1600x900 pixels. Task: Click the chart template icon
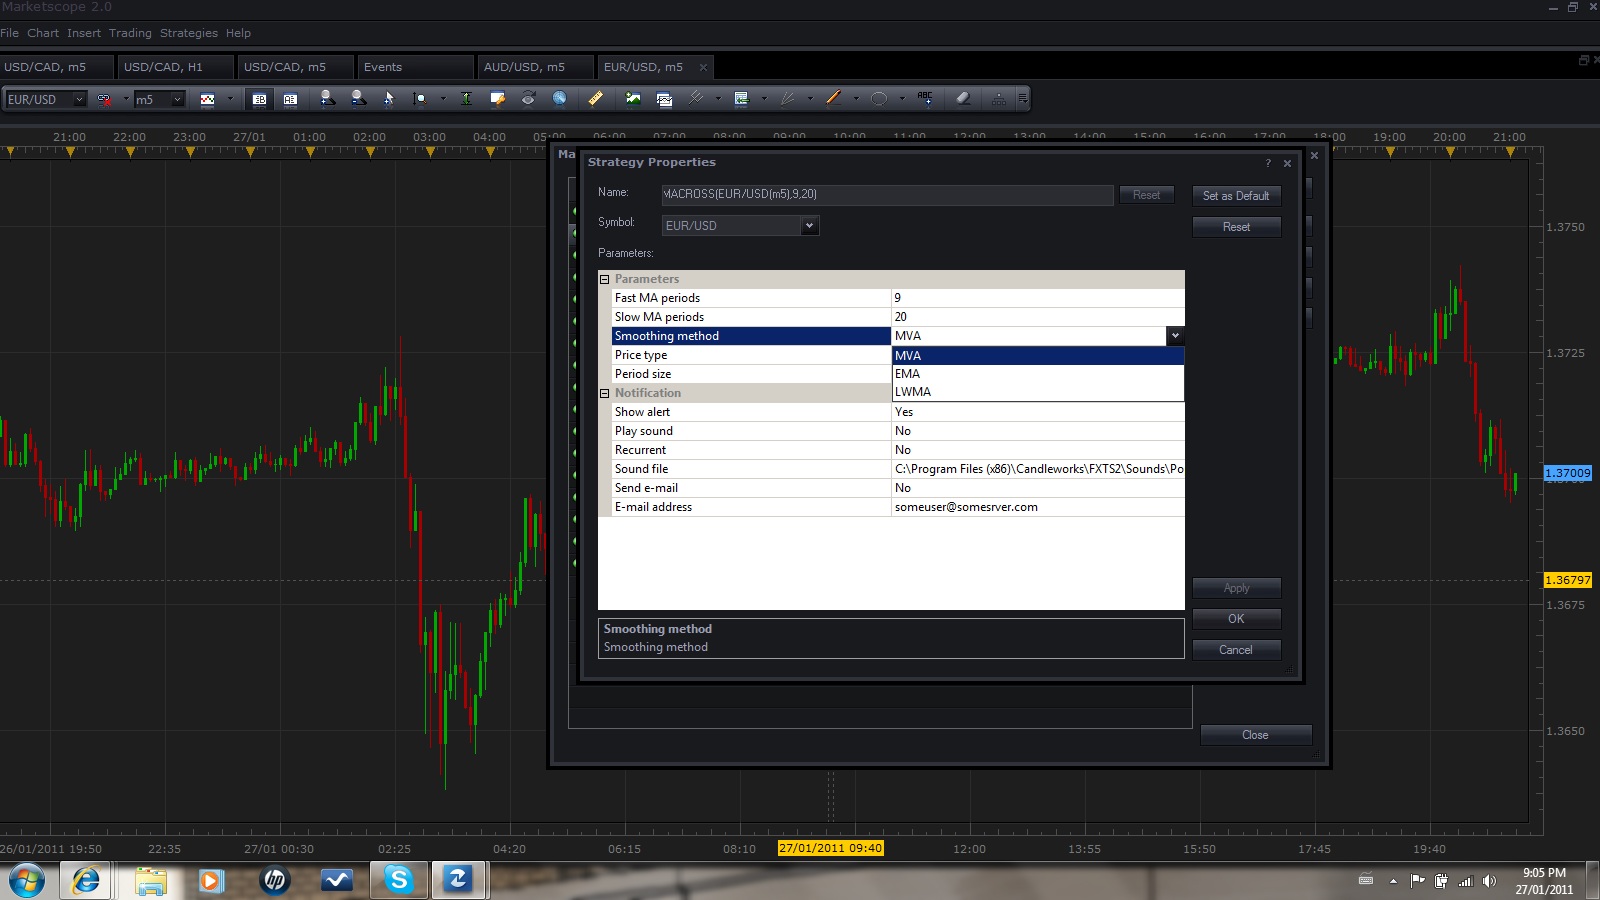click(664, 99)
